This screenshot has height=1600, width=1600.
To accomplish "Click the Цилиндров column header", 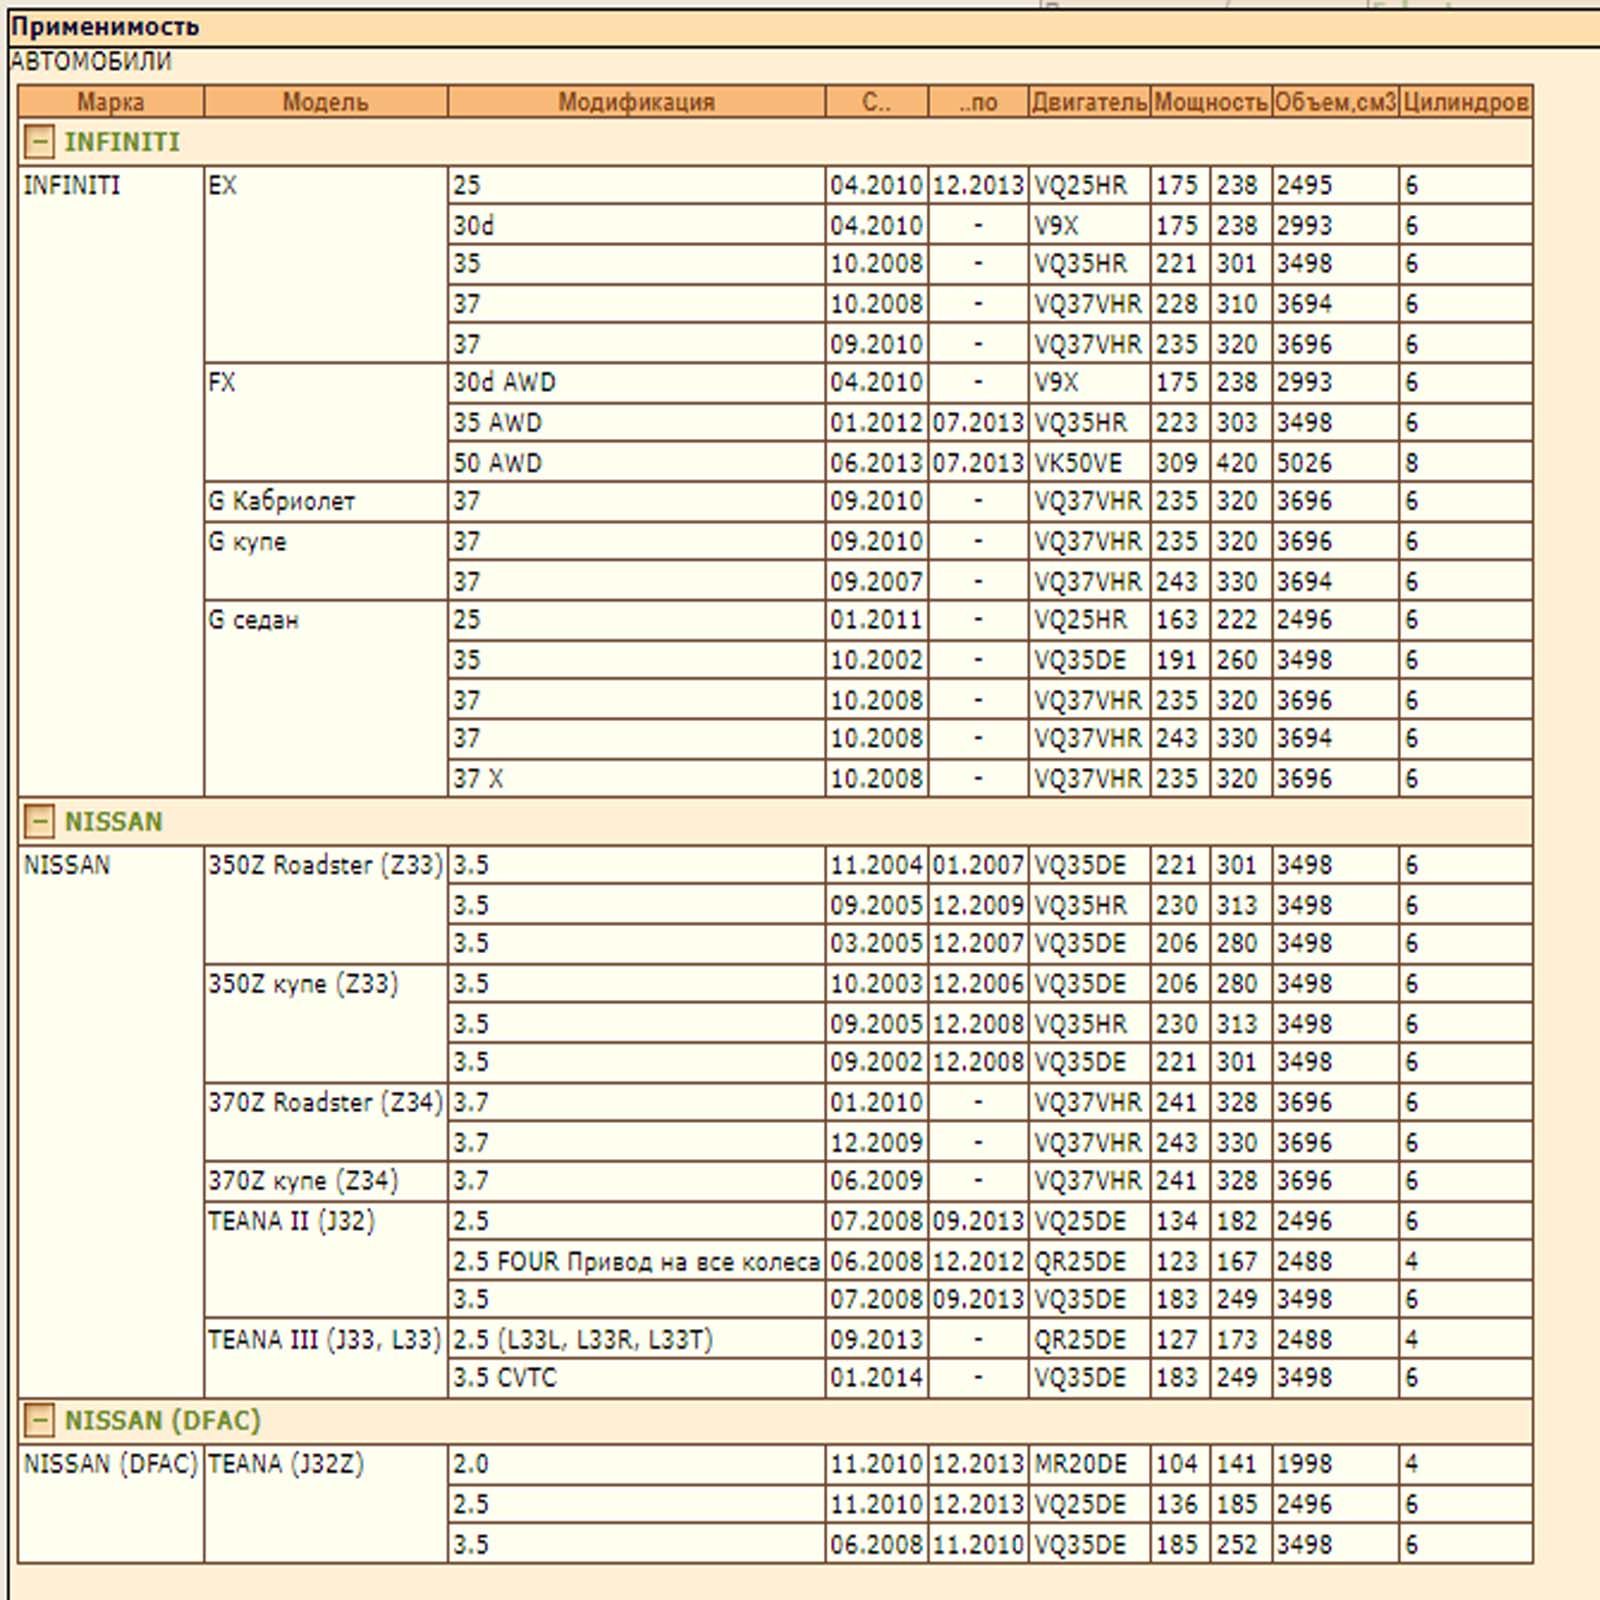I will [x=1466, y=102].
